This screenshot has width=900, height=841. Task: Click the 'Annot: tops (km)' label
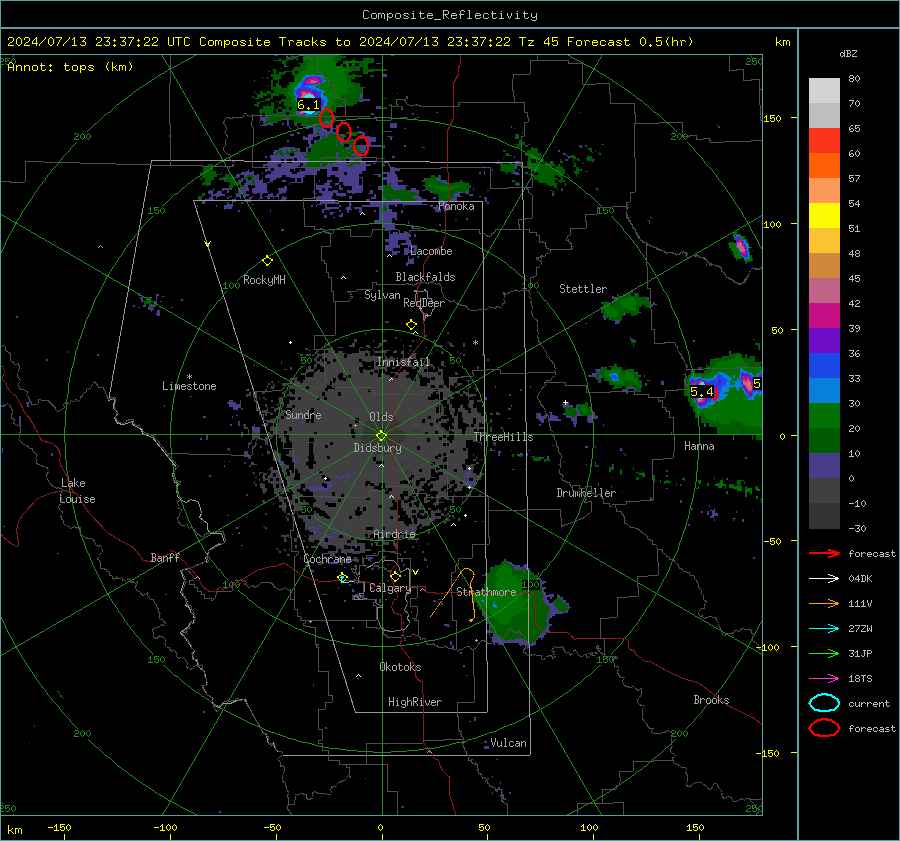click(71, 67)
